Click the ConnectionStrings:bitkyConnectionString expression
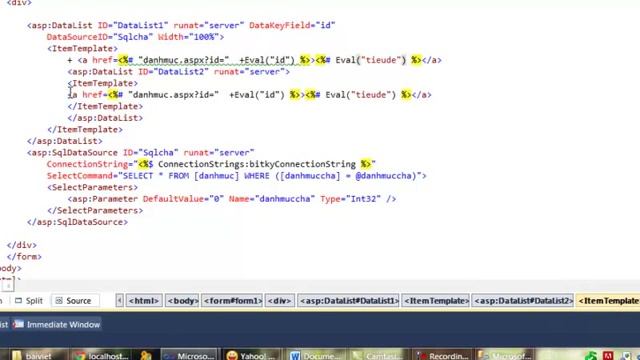The height and width of the screenshot is (360, 640). tap(256, 164)
